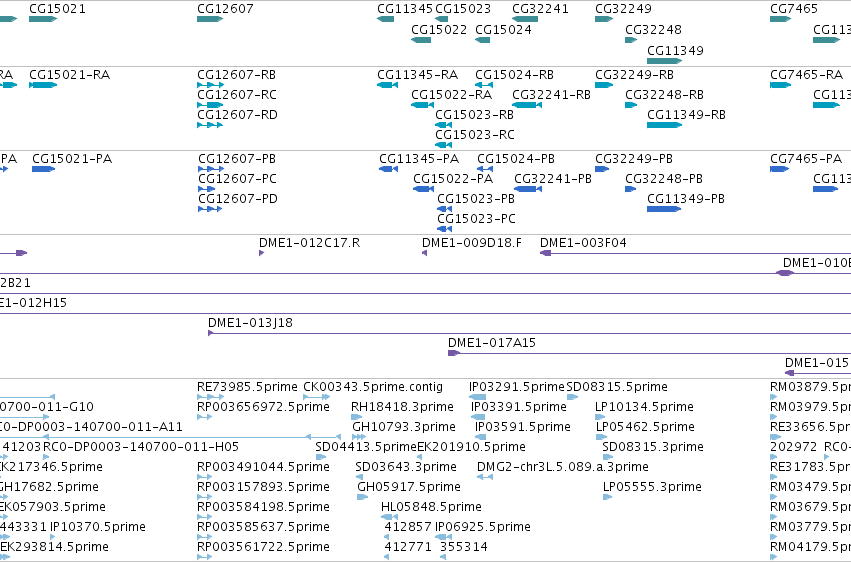Select the CG12607 gene glyph

210,19
